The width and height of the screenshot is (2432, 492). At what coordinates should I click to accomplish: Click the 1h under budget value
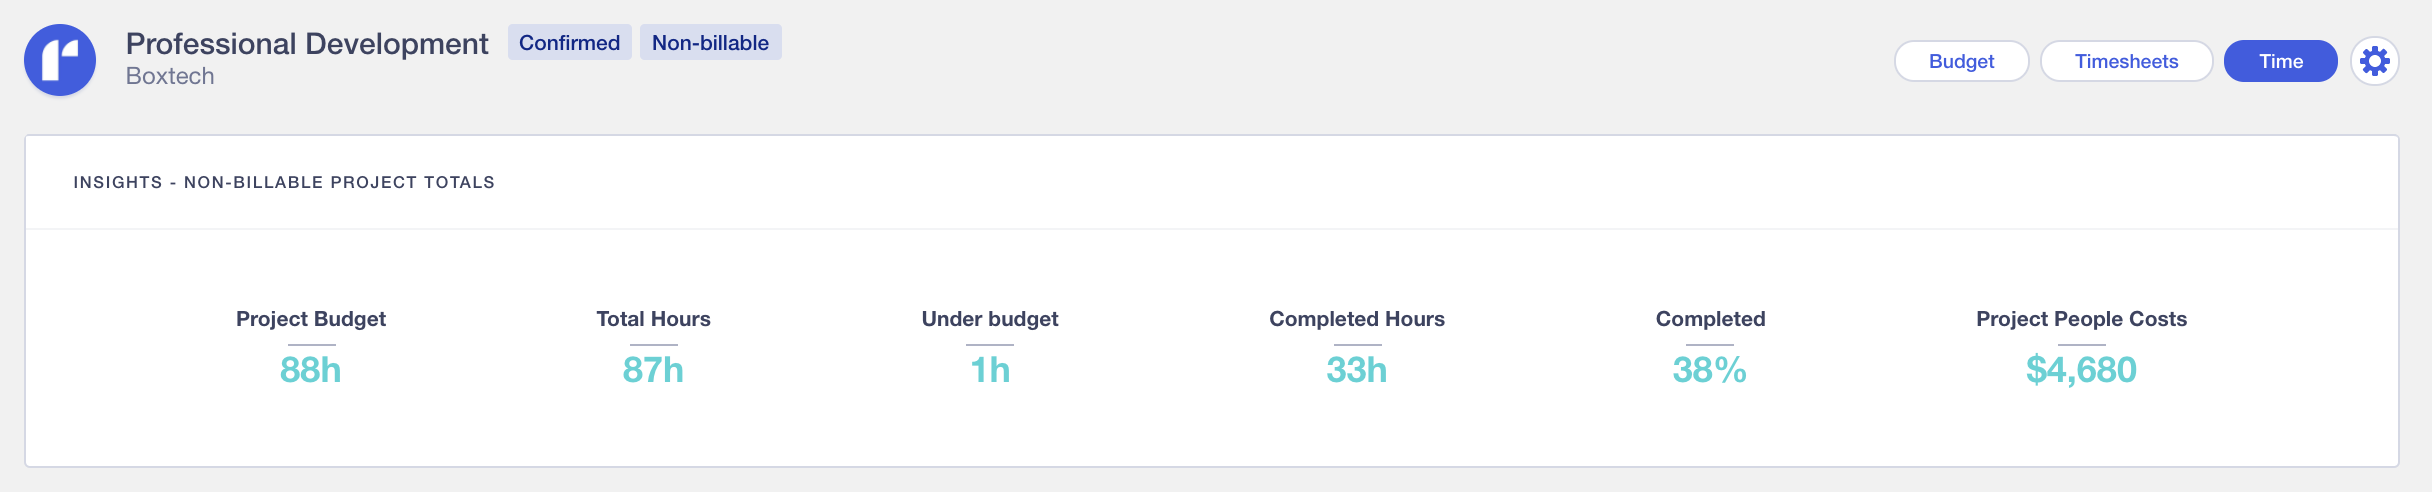[990, 370]
